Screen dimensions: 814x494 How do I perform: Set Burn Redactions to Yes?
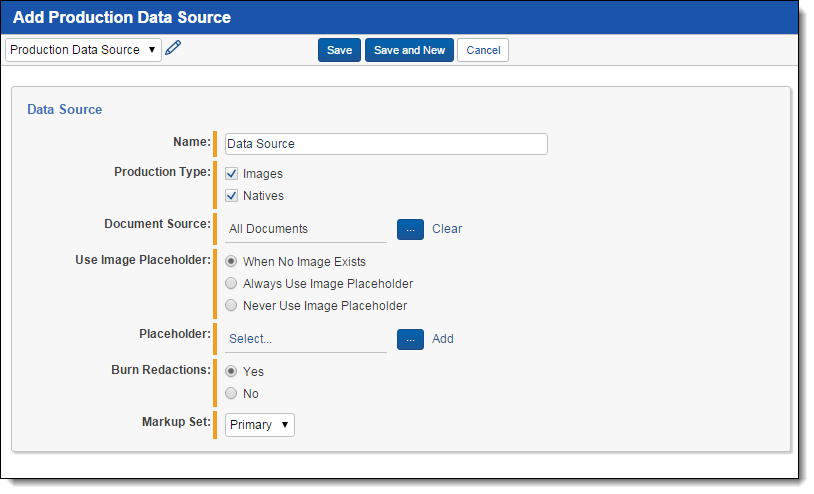coord(231,372)
